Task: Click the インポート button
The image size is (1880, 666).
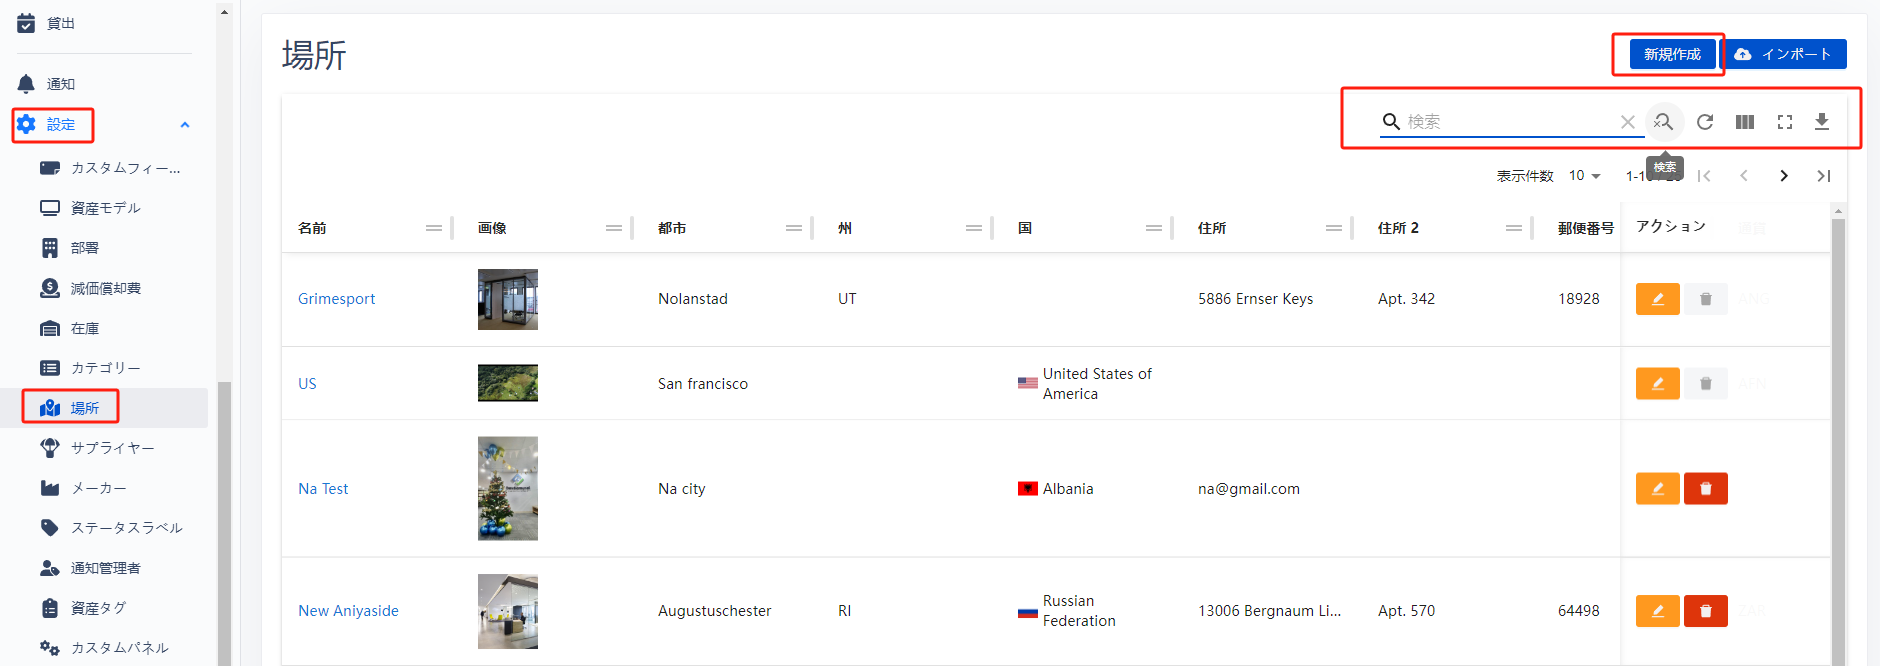Action: (x=1785, y=54)
